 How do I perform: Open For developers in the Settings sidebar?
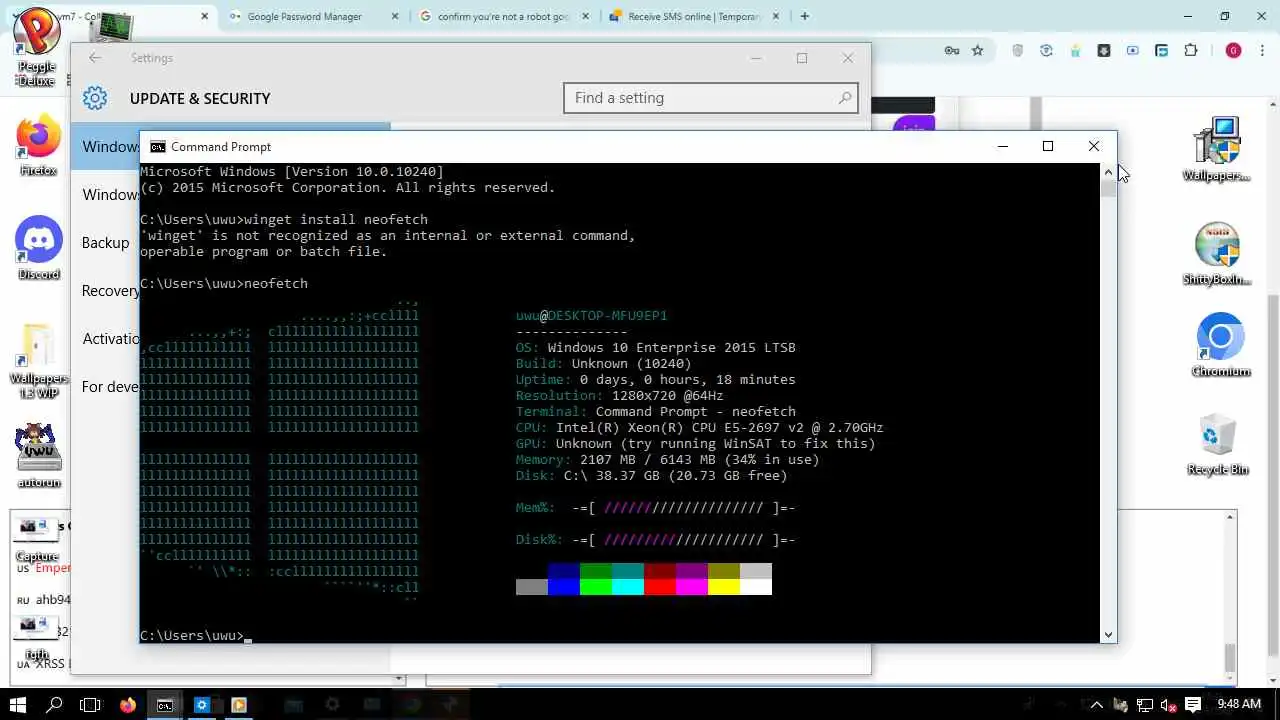(106, 387)
